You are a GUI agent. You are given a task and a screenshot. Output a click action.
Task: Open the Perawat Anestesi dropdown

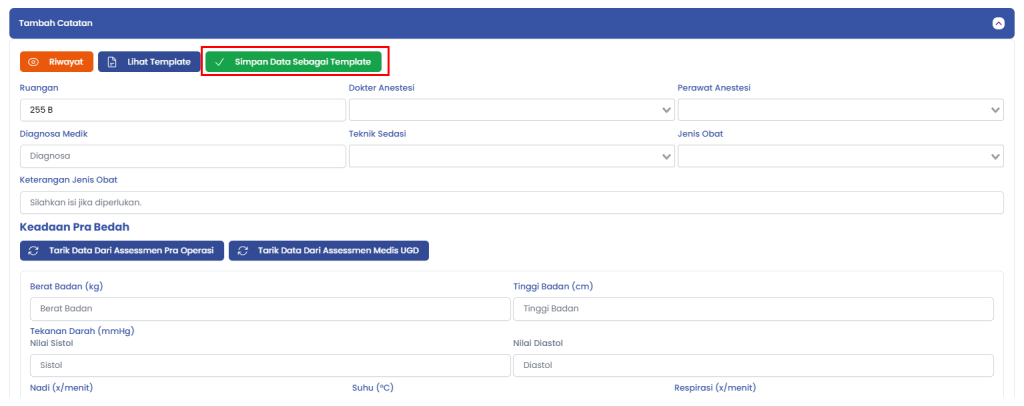pos(840,109)
